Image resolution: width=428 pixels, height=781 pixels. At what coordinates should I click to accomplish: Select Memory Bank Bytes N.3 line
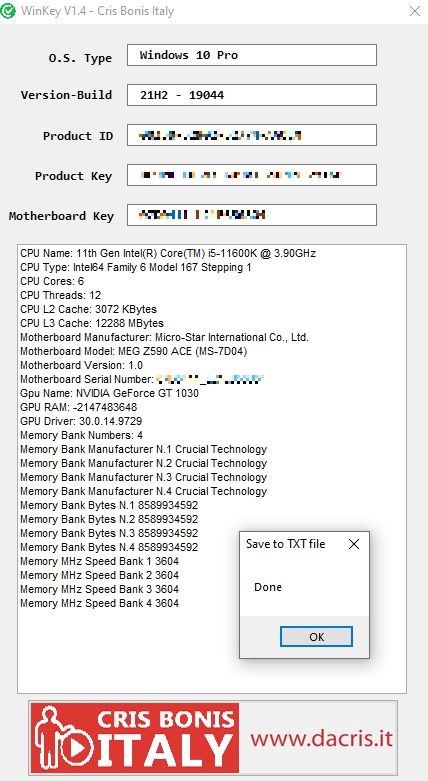109,533
